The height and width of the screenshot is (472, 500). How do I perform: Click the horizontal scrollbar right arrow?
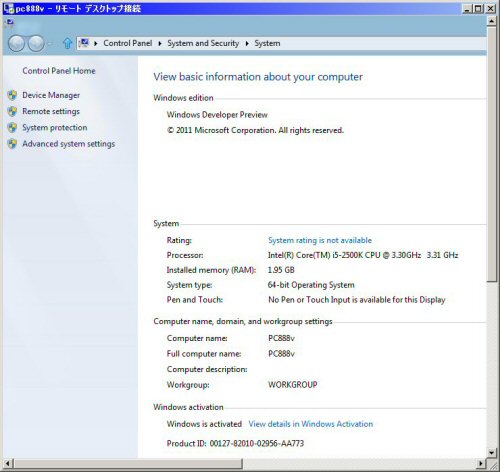coord(481,463)
